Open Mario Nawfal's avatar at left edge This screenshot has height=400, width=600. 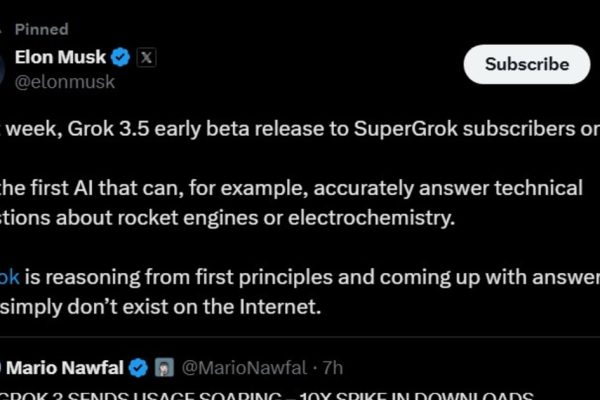(1, 368)
